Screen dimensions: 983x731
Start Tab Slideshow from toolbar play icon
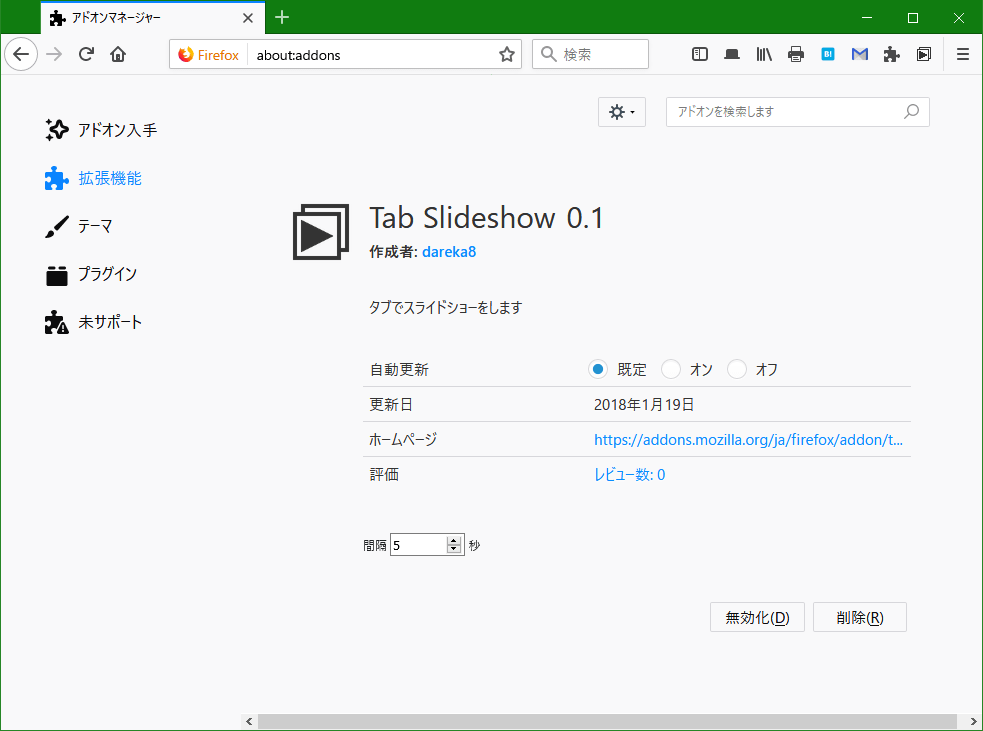point(923,55)
